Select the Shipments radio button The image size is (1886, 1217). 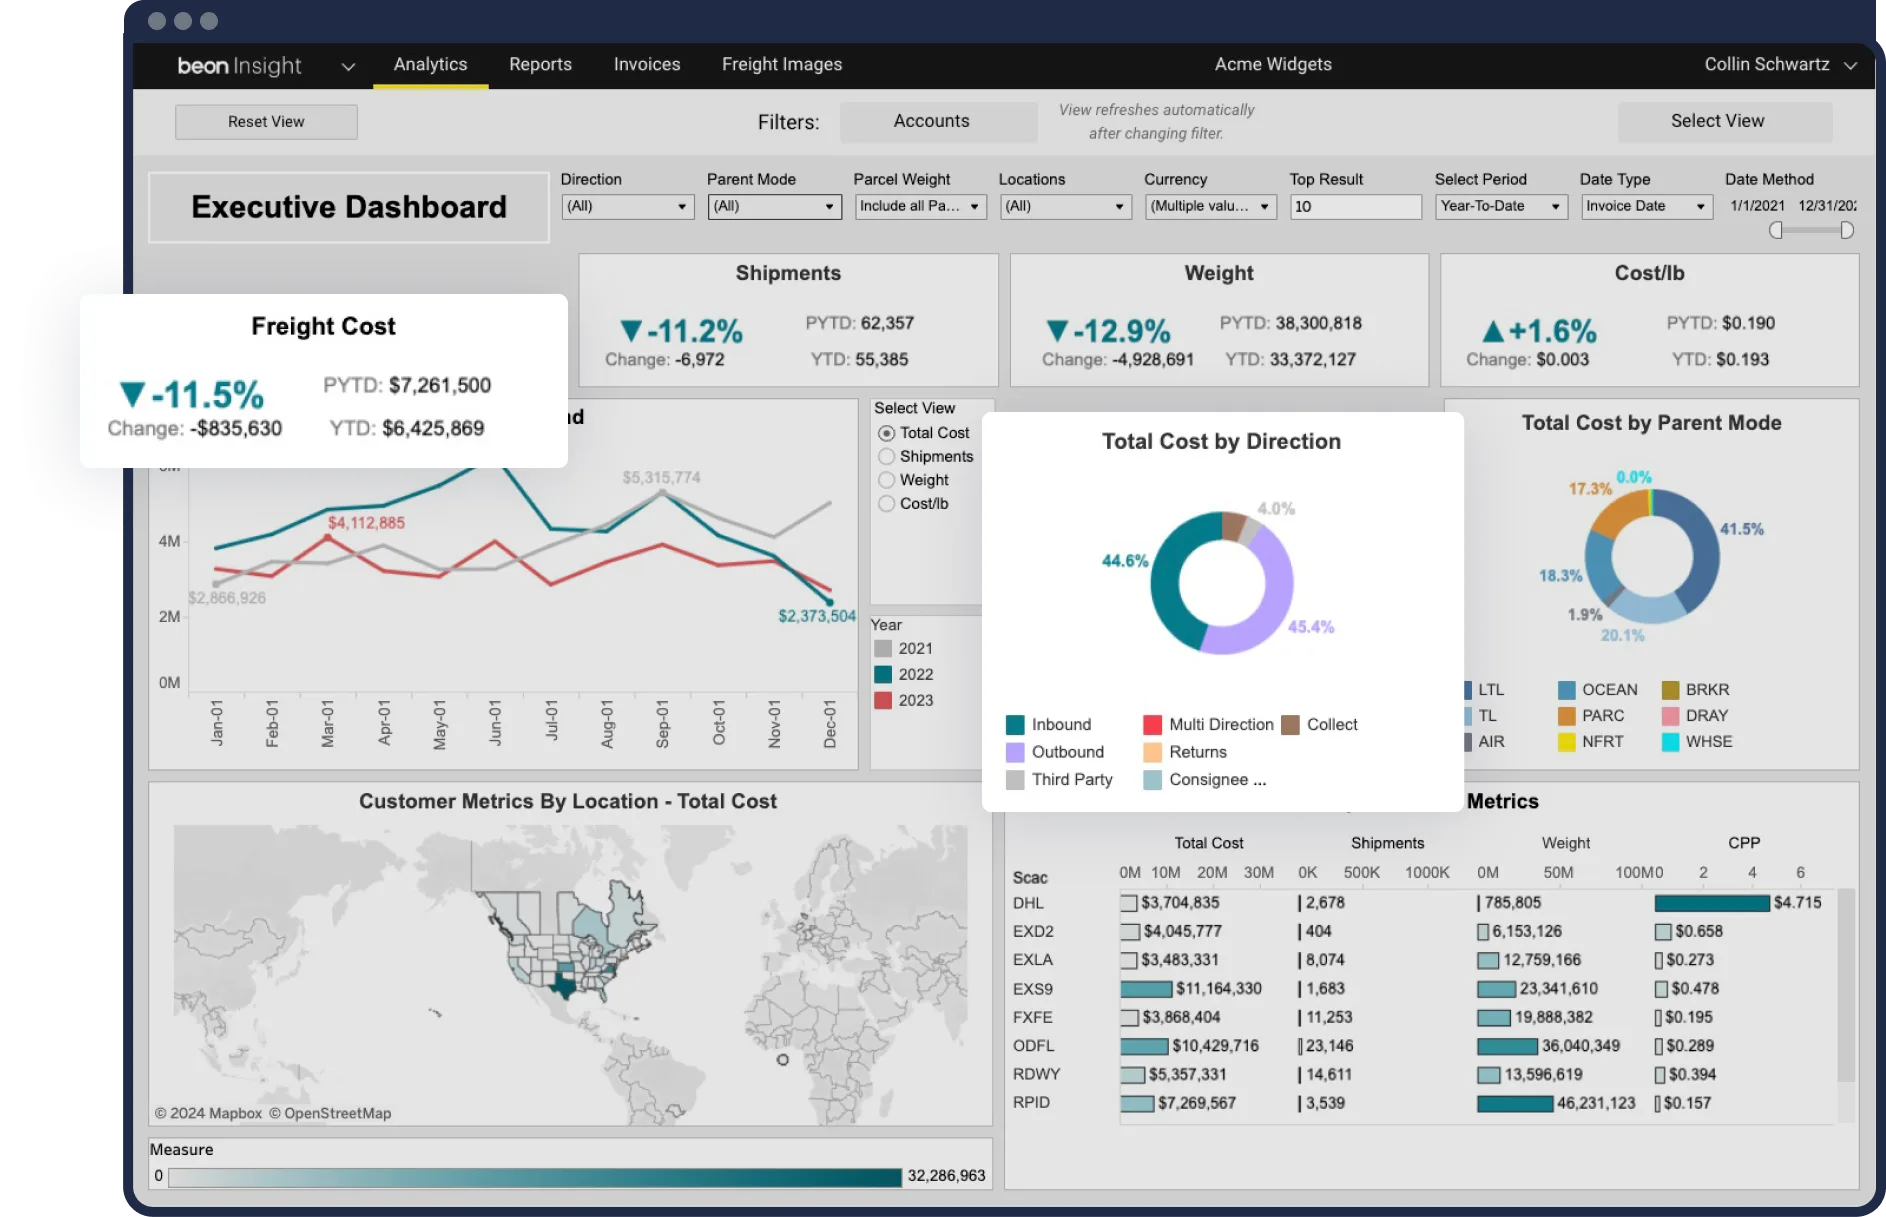[x=886, y=457]
